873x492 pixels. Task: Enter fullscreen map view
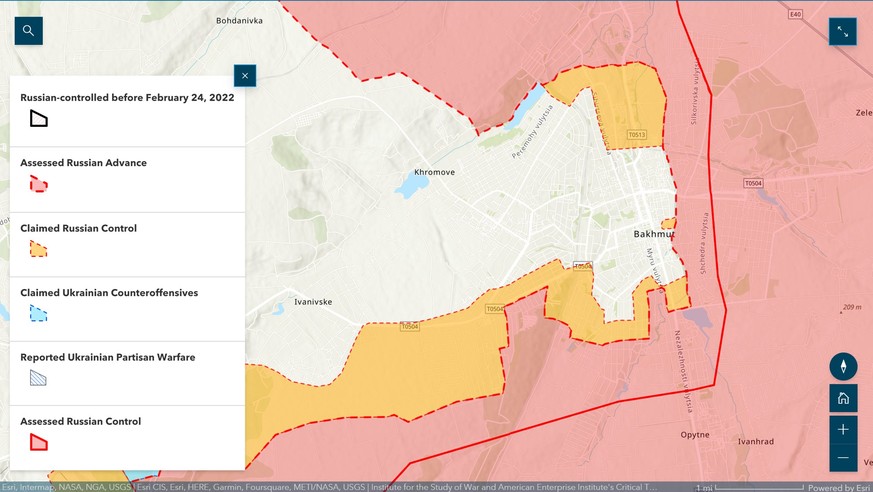coord(842,32)
